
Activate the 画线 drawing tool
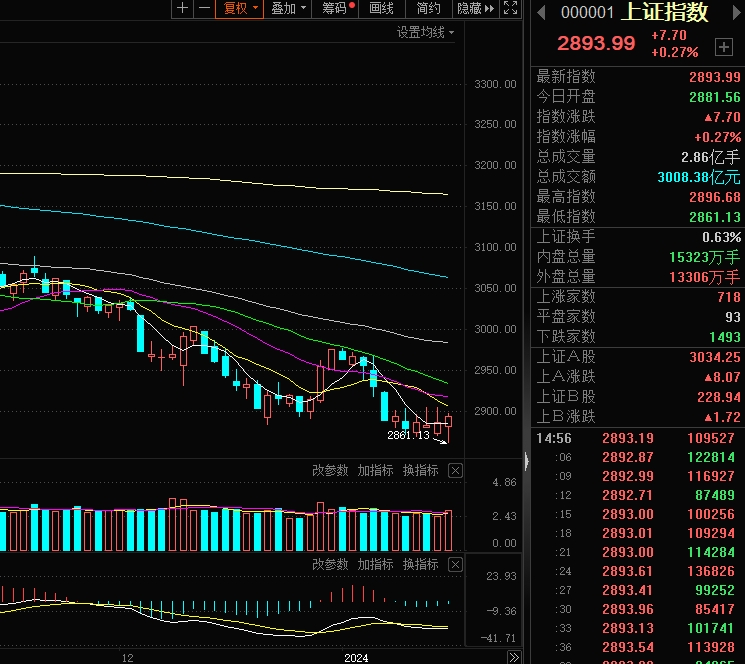click(x=381, y=8)
